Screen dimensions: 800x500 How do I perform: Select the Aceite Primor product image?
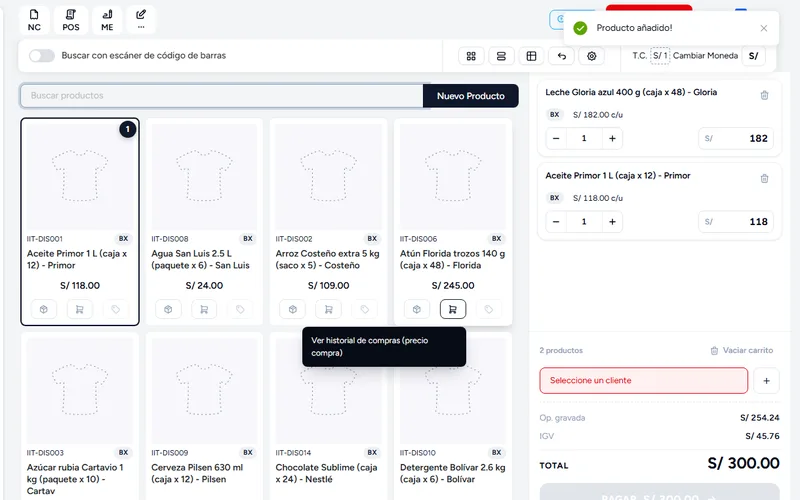[x=80, y=177]
